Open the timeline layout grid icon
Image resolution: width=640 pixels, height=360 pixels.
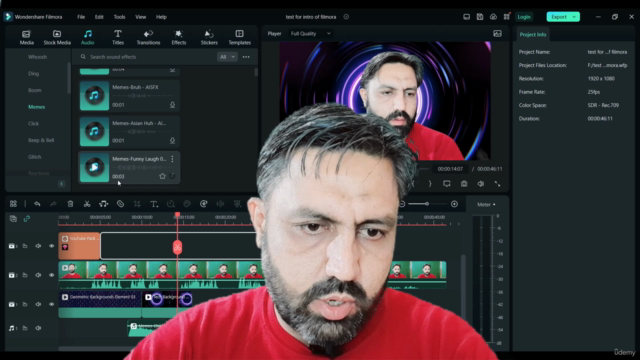(13, 204)
